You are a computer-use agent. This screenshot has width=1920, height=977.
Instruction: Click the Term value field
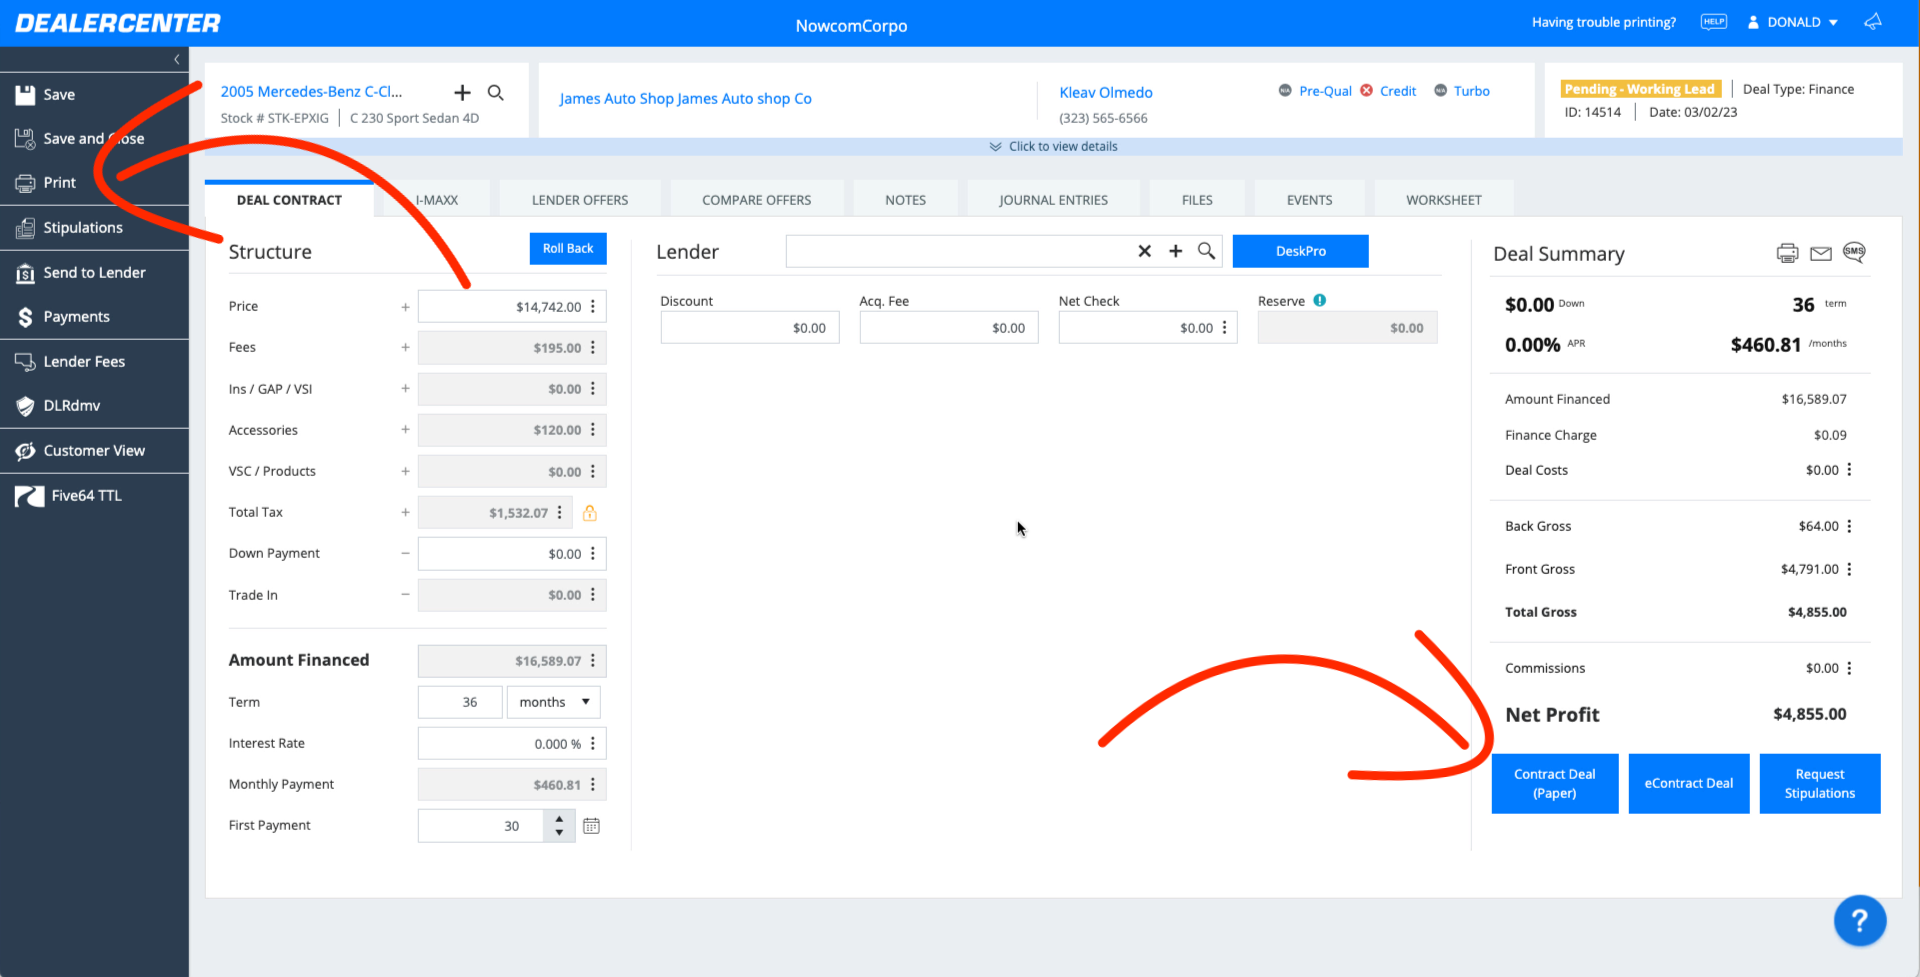coord(460,702)
